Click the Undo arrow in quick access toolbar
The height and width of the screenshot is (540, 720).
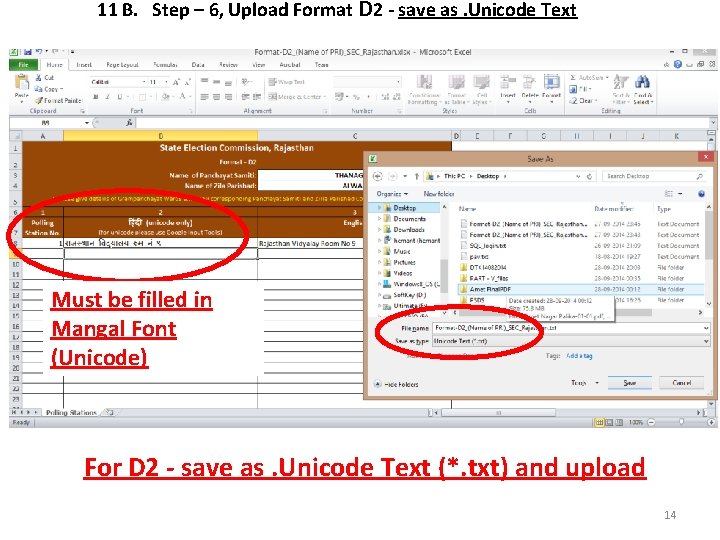(x=39, y=52)
